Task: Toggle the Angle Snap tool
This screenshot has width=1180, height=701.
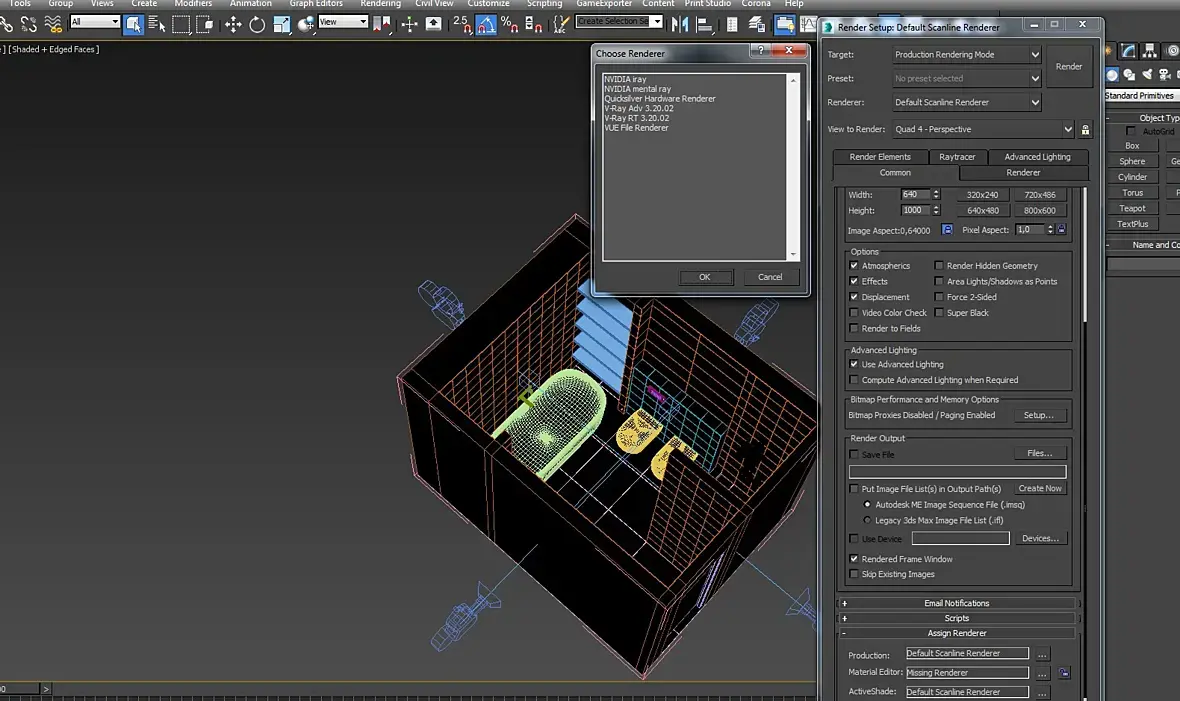Action: point(485,24)
